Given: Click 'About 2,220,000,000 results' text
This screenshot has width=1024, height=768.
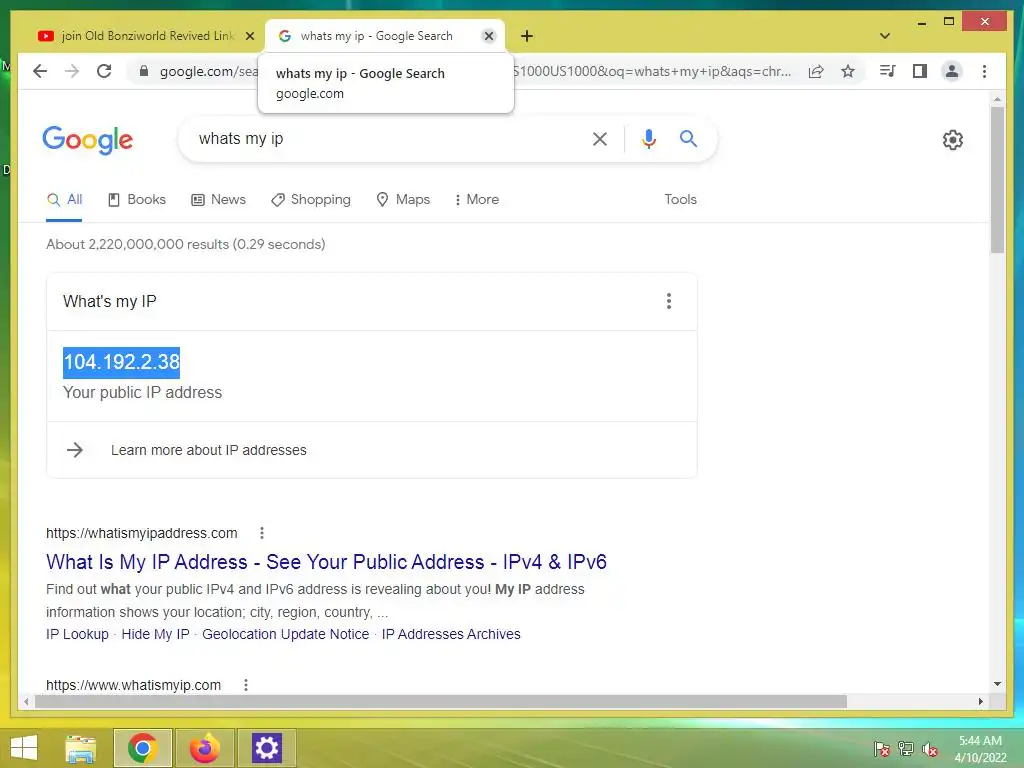Looking at the screenshot, I should [185, 244].
